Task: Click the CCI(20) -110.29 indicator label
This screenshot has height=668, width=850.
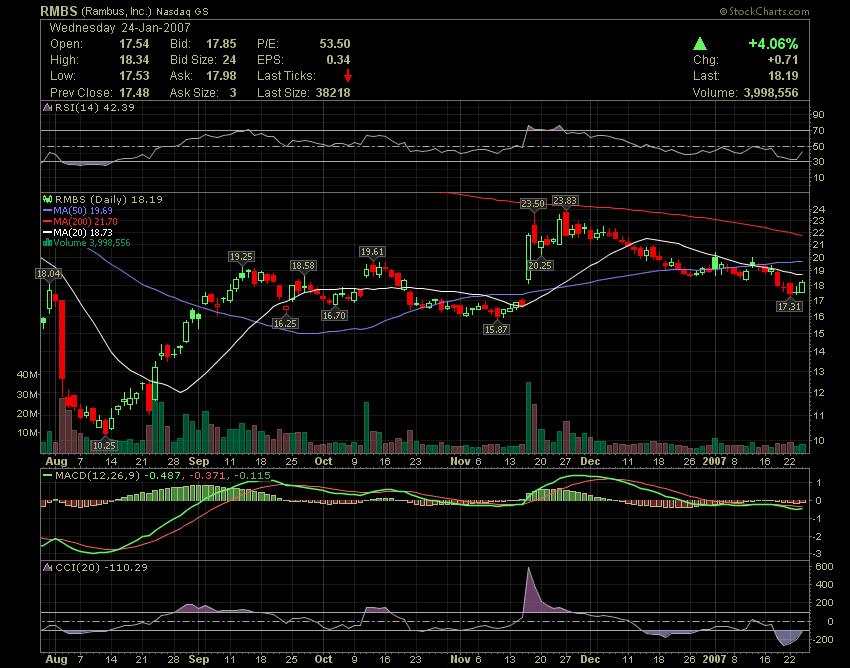Action: point(101,567)
